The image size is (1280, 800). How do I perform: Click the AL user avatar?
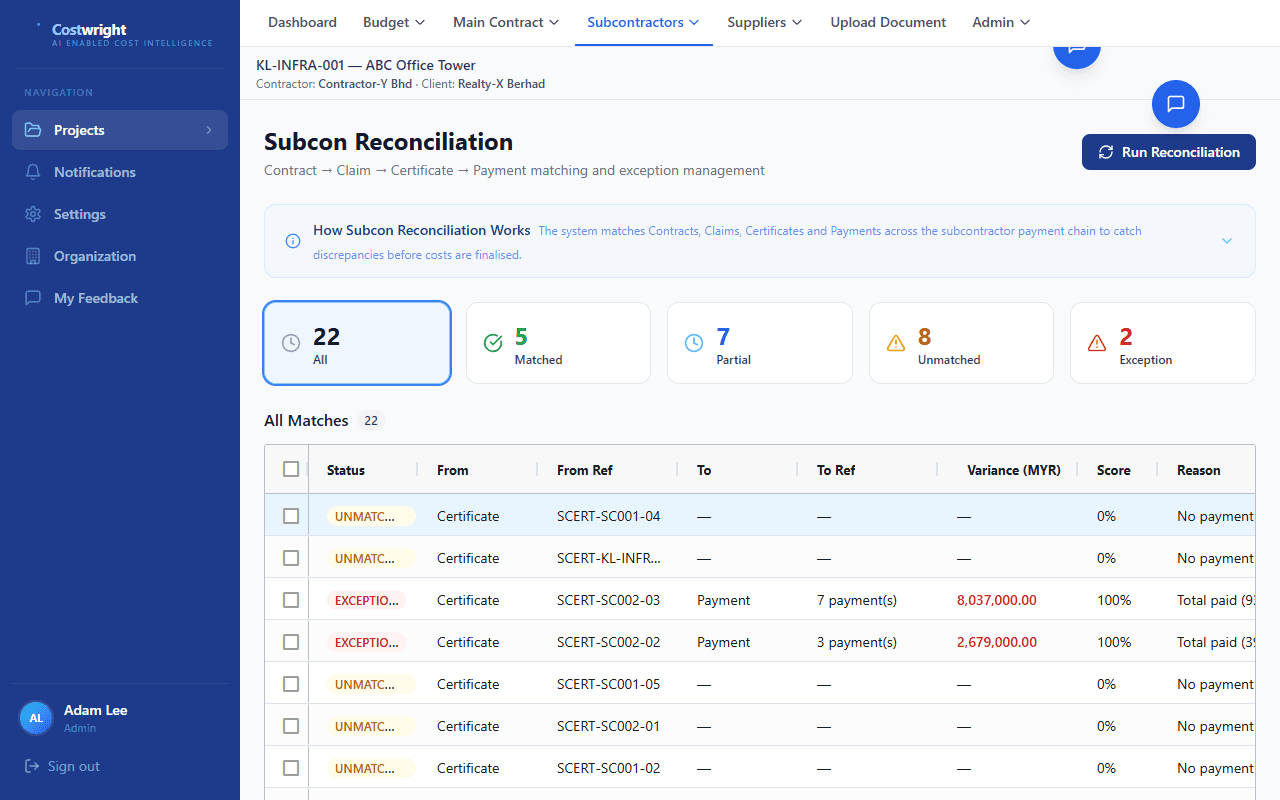[36, 718]
